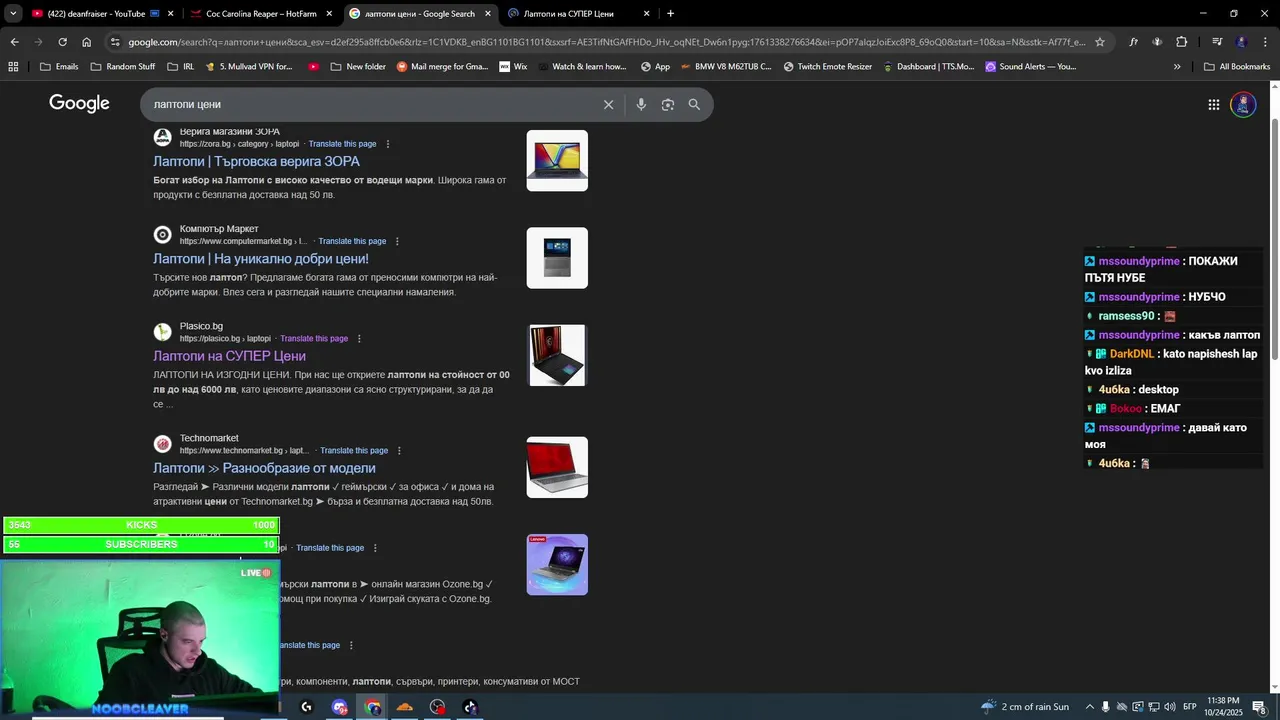The image size is (1280, 720).
Task: Open more options for the ЗОРА result
Action: 388,144
